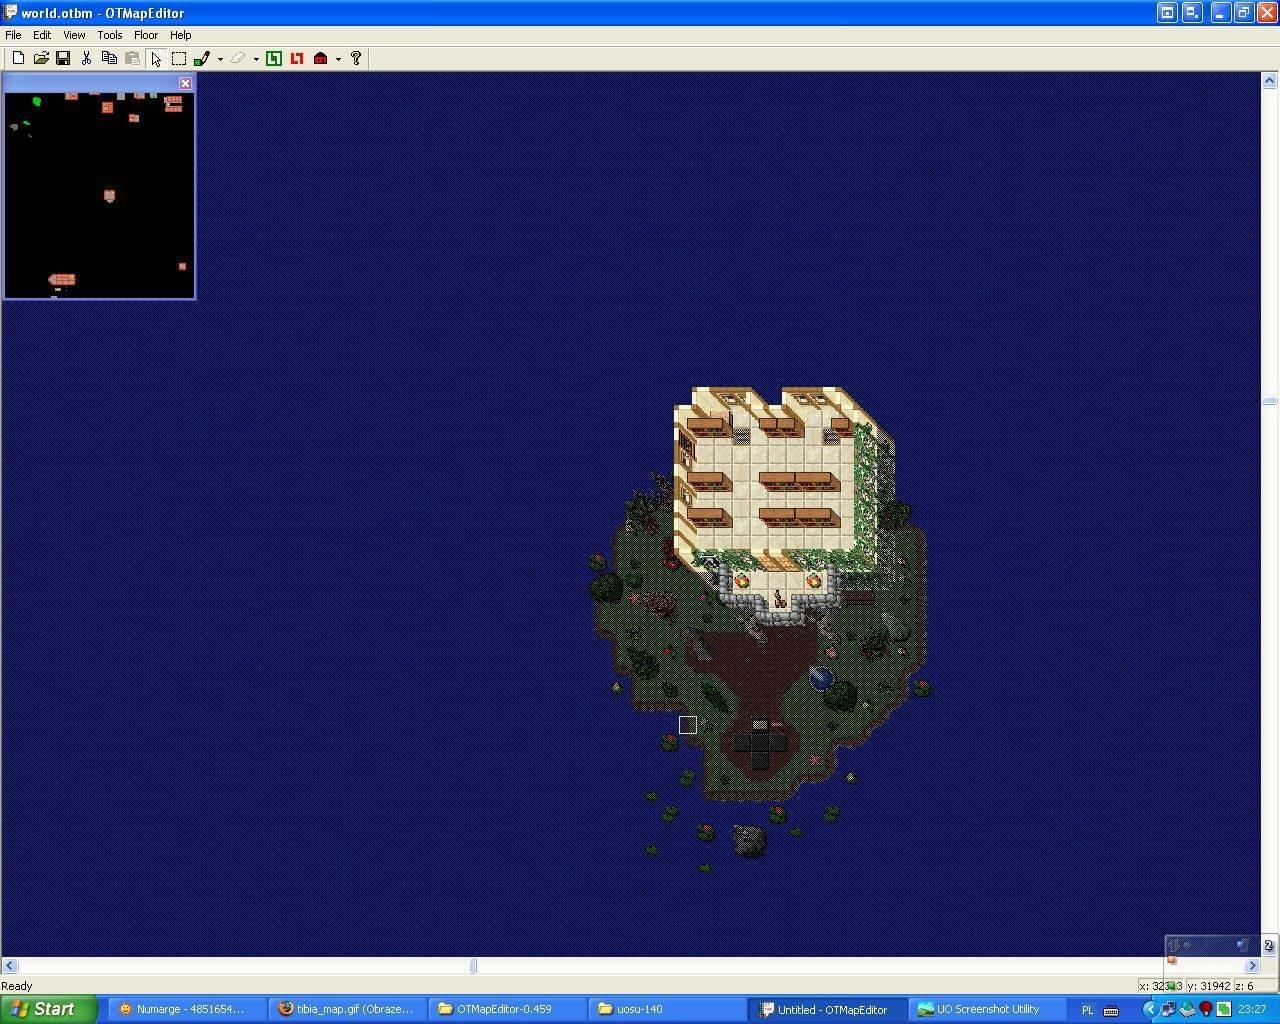Switch to Numarge taskbar window
Image resolution: width=1280 pixels, height=1024 pixels.
click(x=187, y=1009)
